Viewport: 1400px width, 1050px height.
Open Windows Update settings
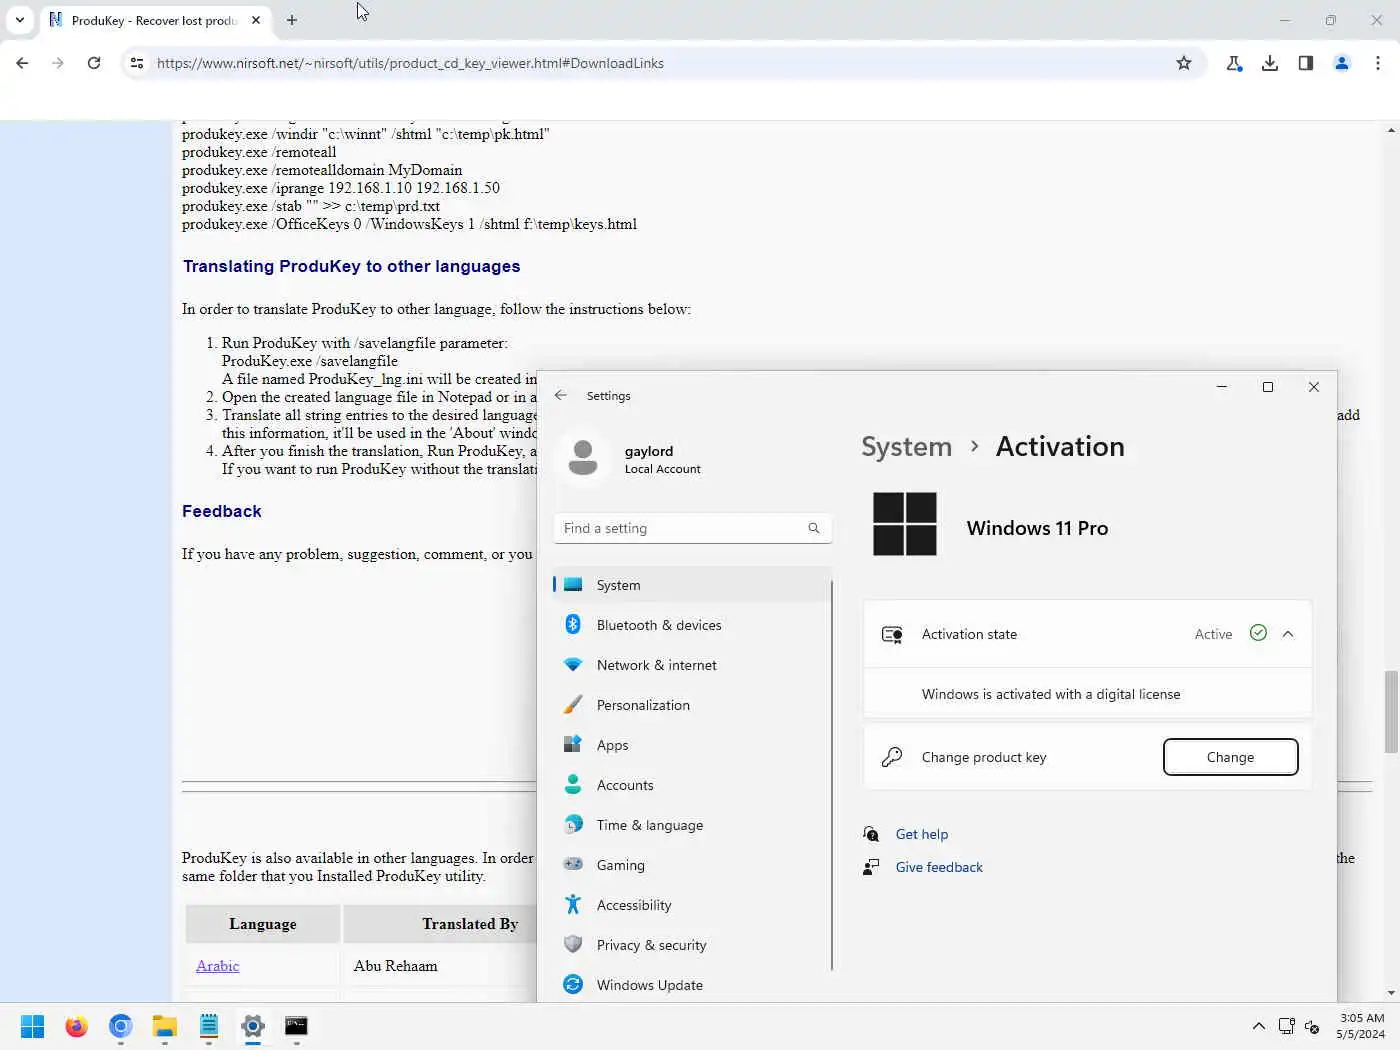tap(692, 985)
